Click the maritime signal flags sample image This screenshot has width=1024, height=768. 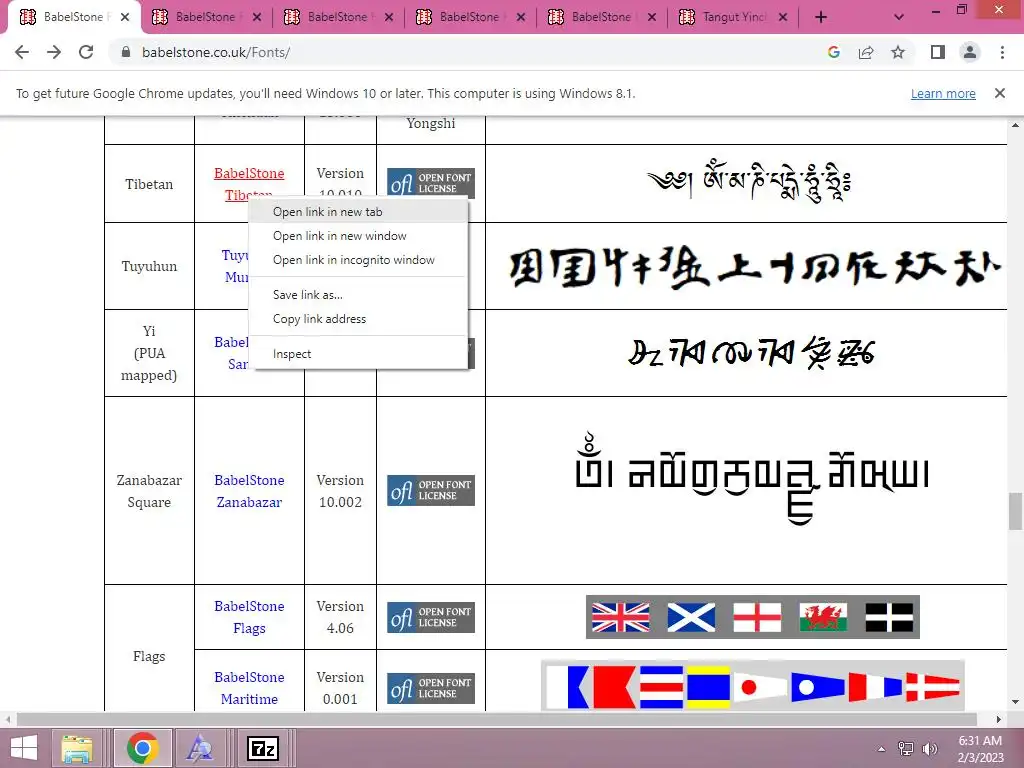752,686
